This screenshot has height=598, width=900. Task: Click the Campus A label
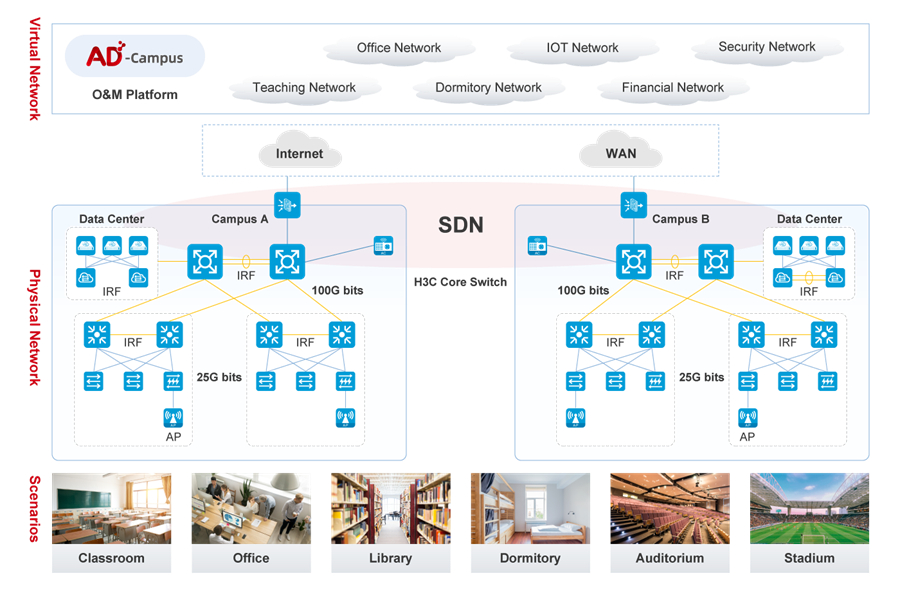(x=240, y=219)
